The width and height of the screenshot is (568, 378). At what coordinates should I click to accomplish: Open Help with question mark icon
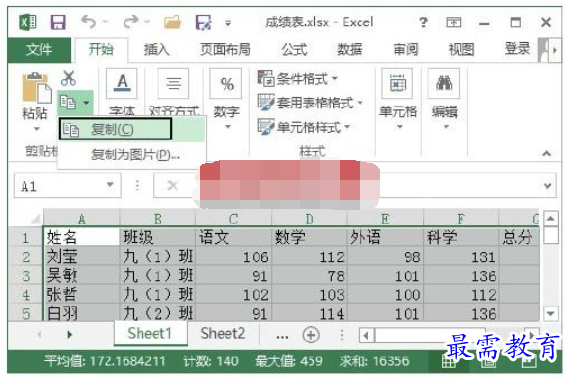pos(423,22)
